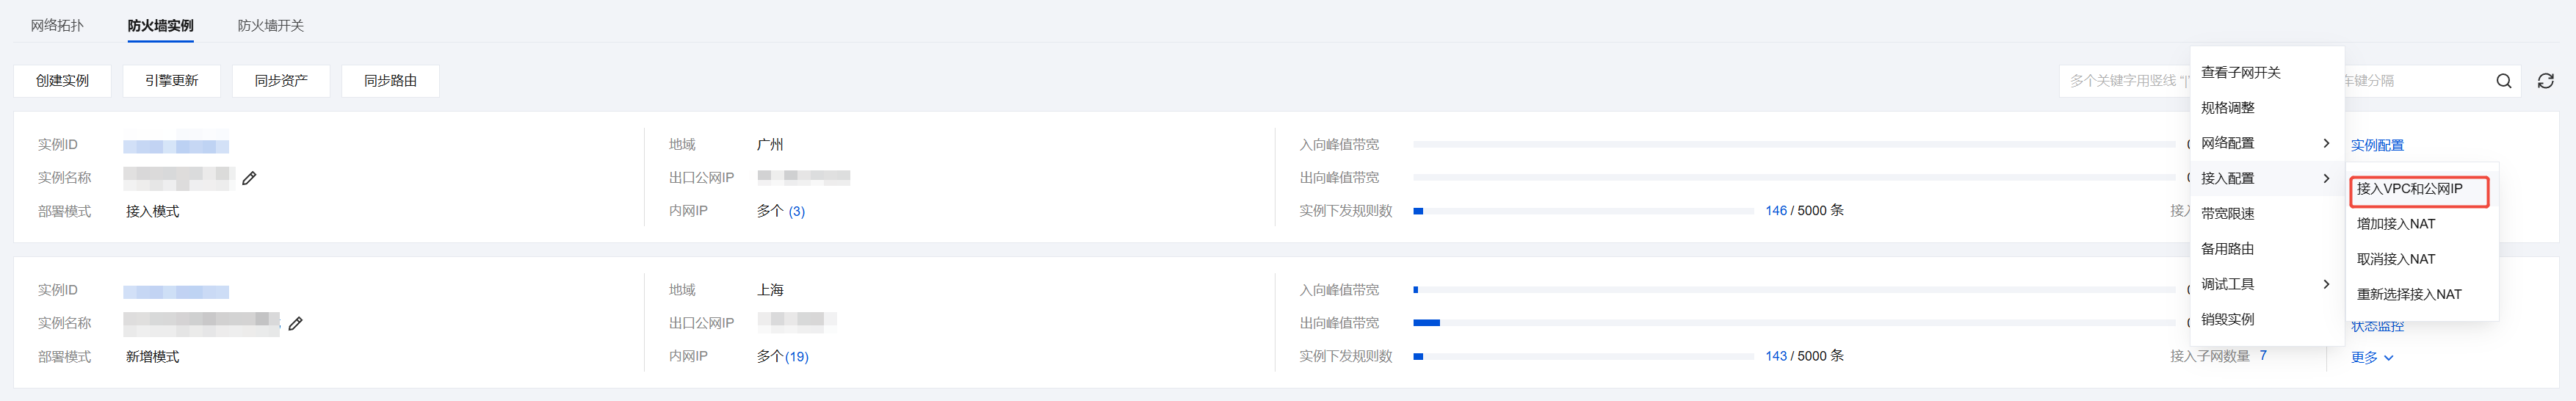2576x401 pixels.
Task: Click the 多个 (3) intranet IP link
Action: 795,211
